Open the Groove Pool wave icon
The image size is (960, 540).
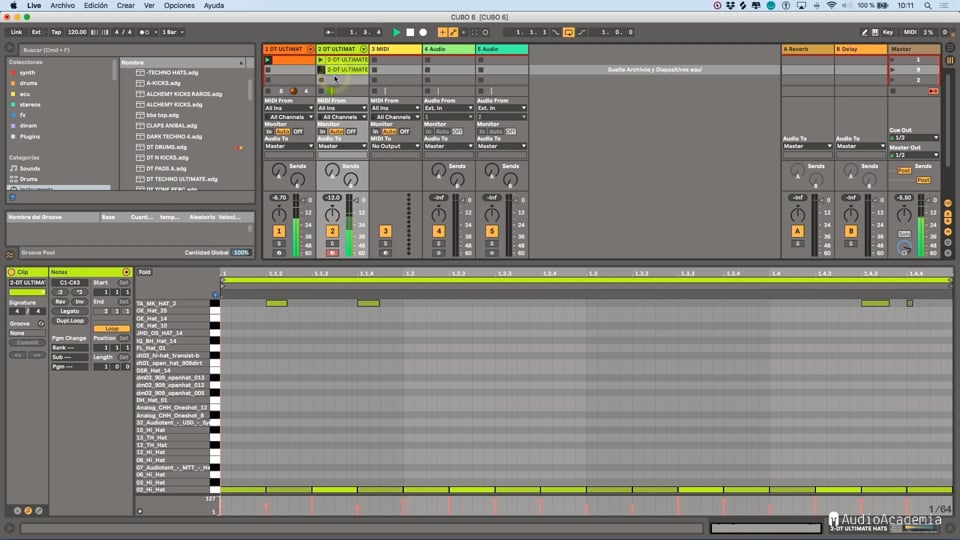coord(10,253)
